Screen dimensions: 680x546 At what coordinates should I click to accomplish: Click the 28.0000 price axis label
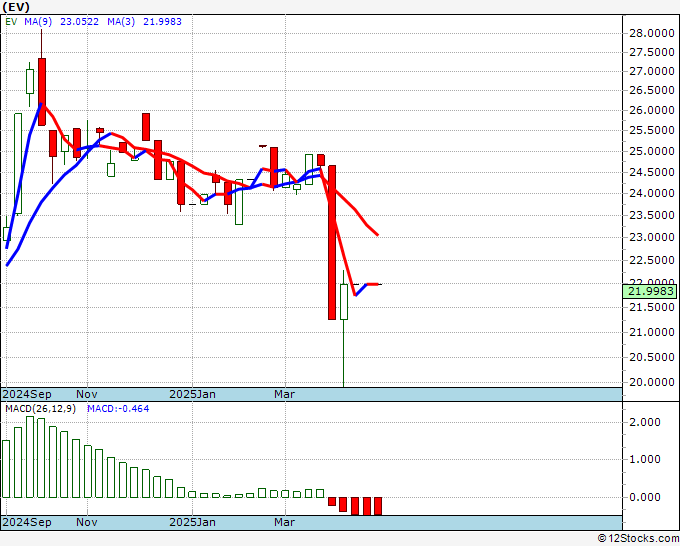651,33
